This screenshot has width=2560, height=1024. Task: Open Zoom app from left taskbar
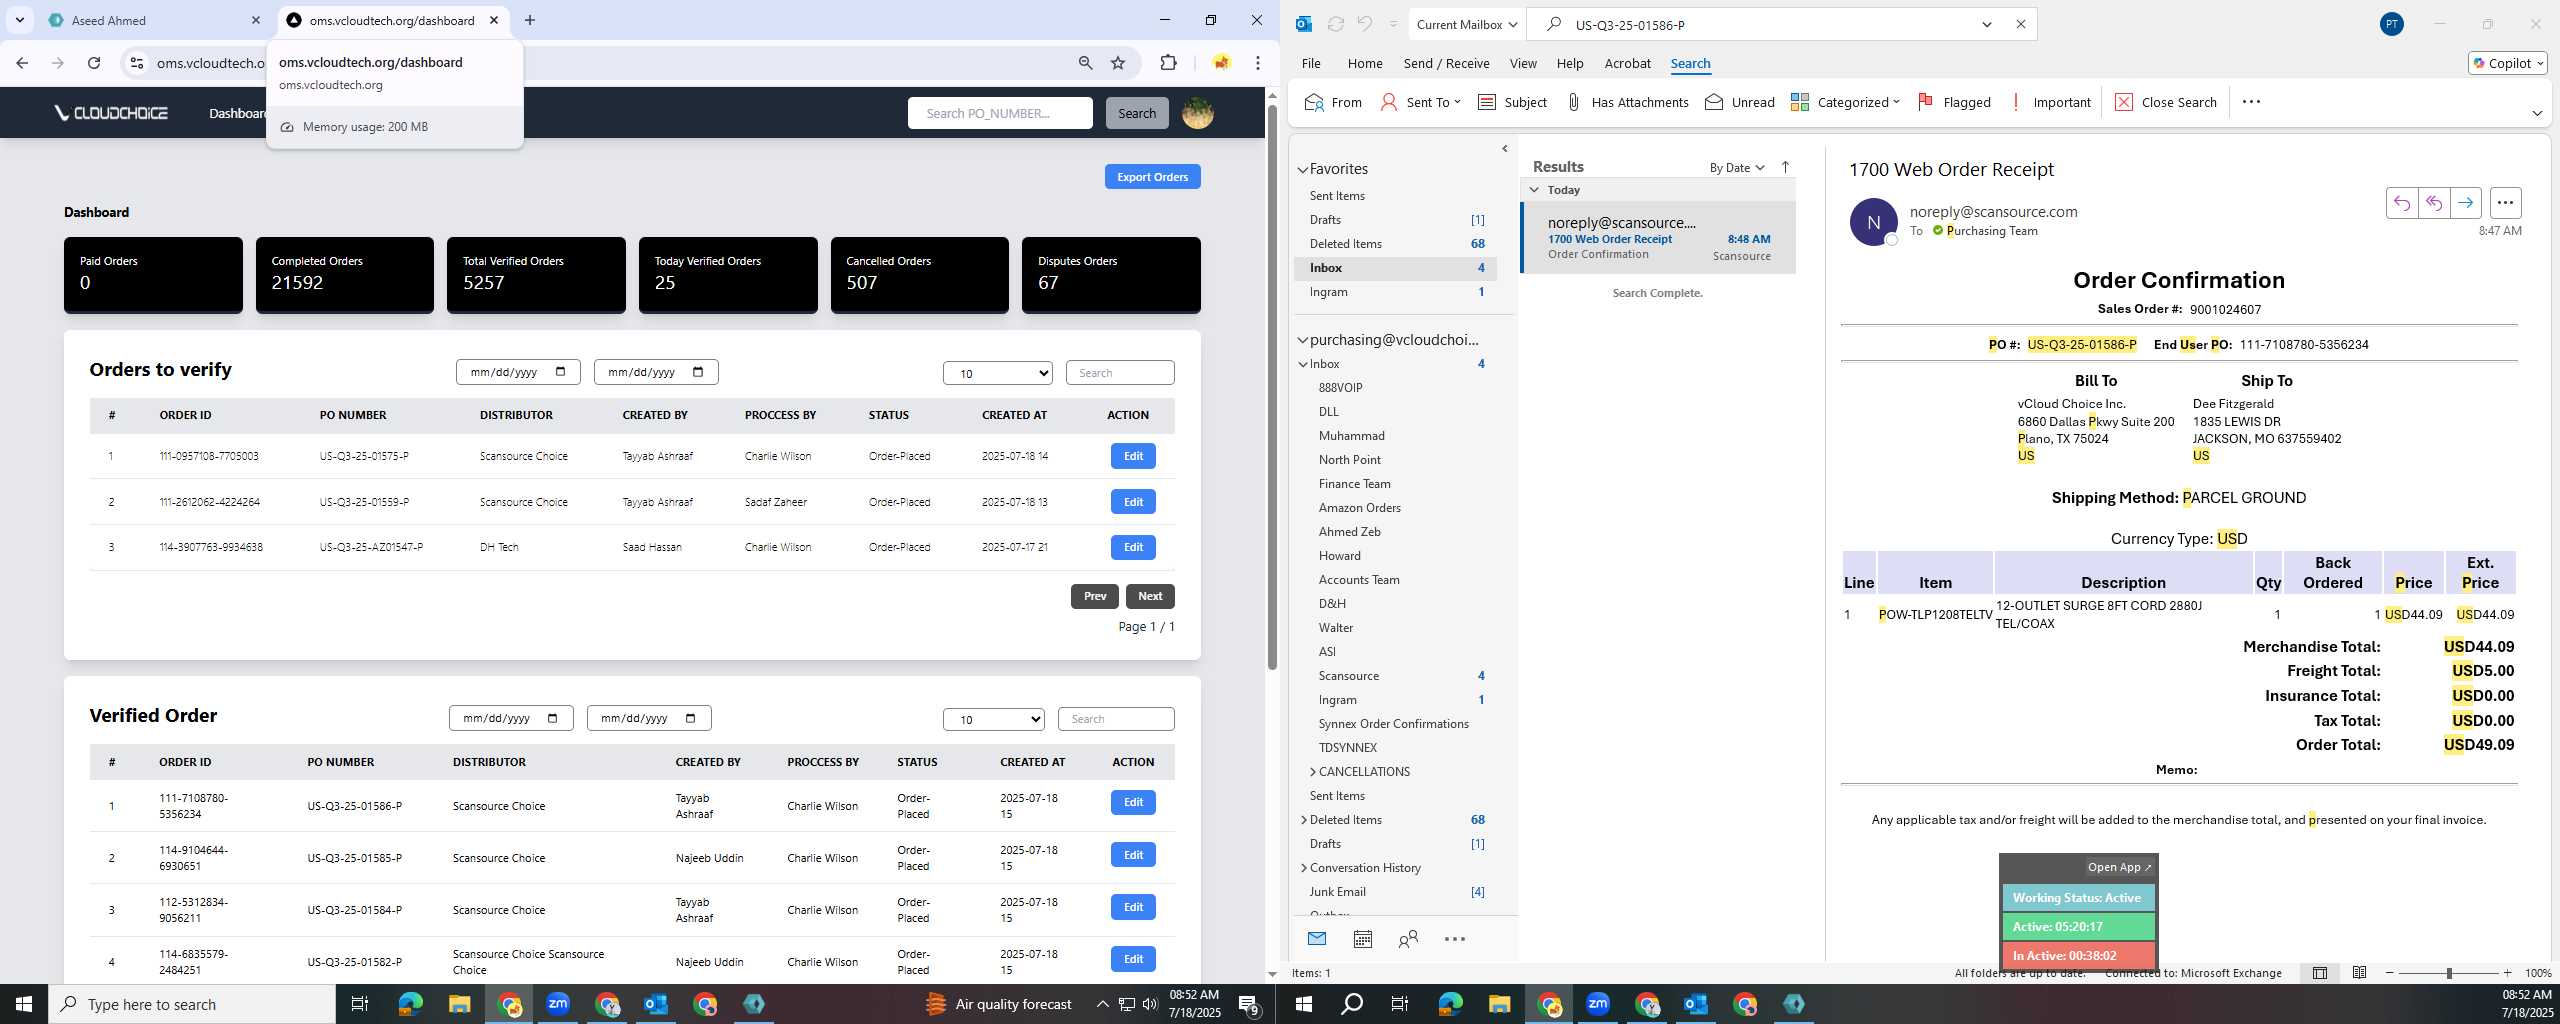click(558, 1003)
